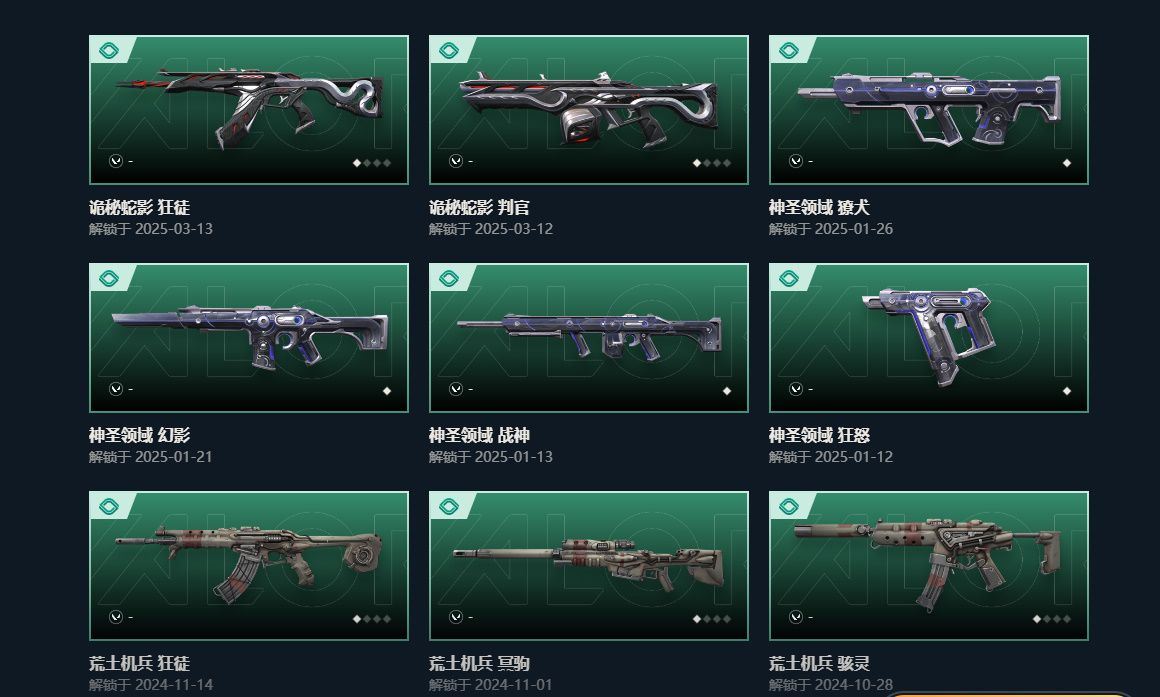Click the 神圣领域 战神 skin name
This screenshot has width=1160, height=697.
click(479, 435)
